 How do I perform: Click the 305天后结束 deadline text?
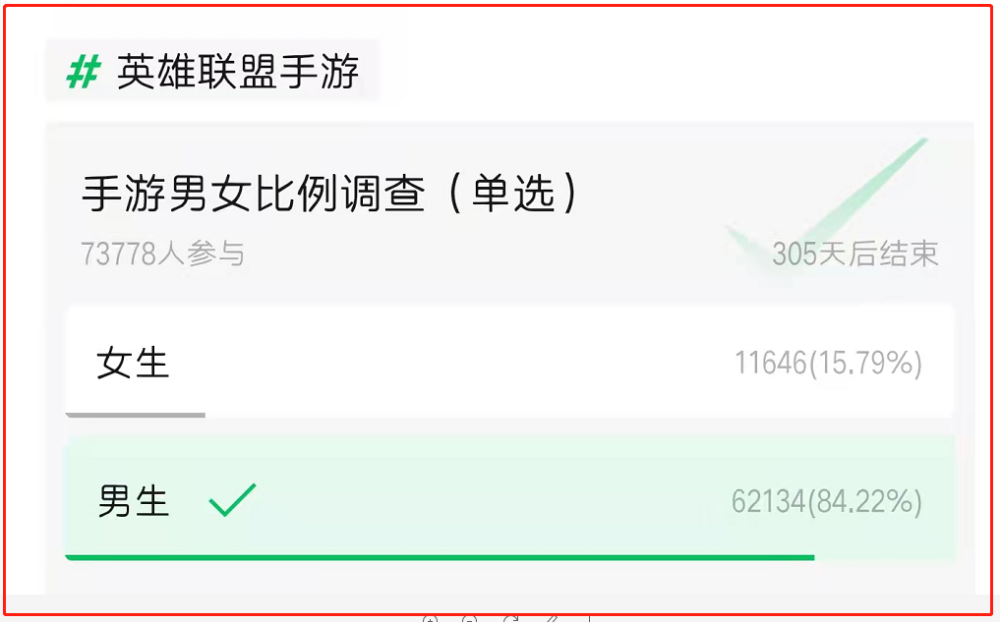click(x=855, y=254)
